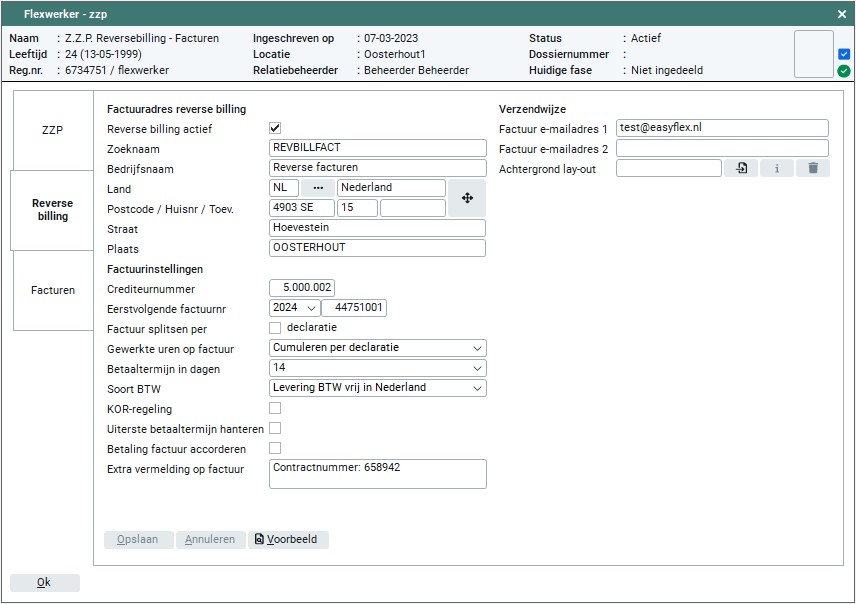The width and height of the screenshot is (856, 604).
Task: Click the green checkmark status icon
Action: [x=844, y=71]
